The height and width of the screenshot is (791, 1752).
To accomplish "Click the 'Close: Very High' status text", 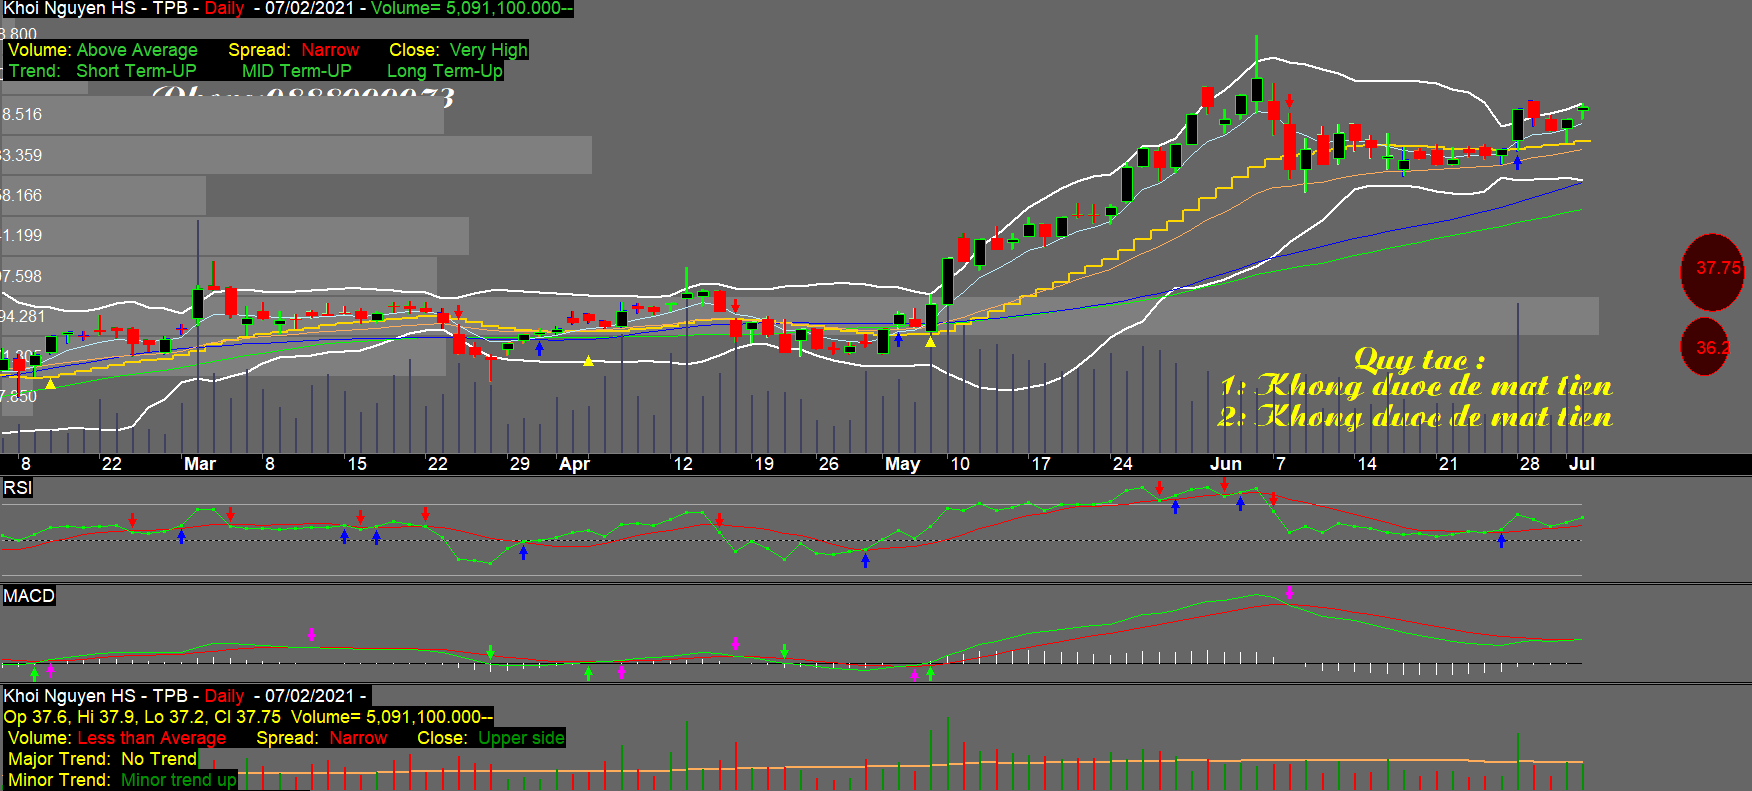I will pyautogui.click(x=458, y=50).
